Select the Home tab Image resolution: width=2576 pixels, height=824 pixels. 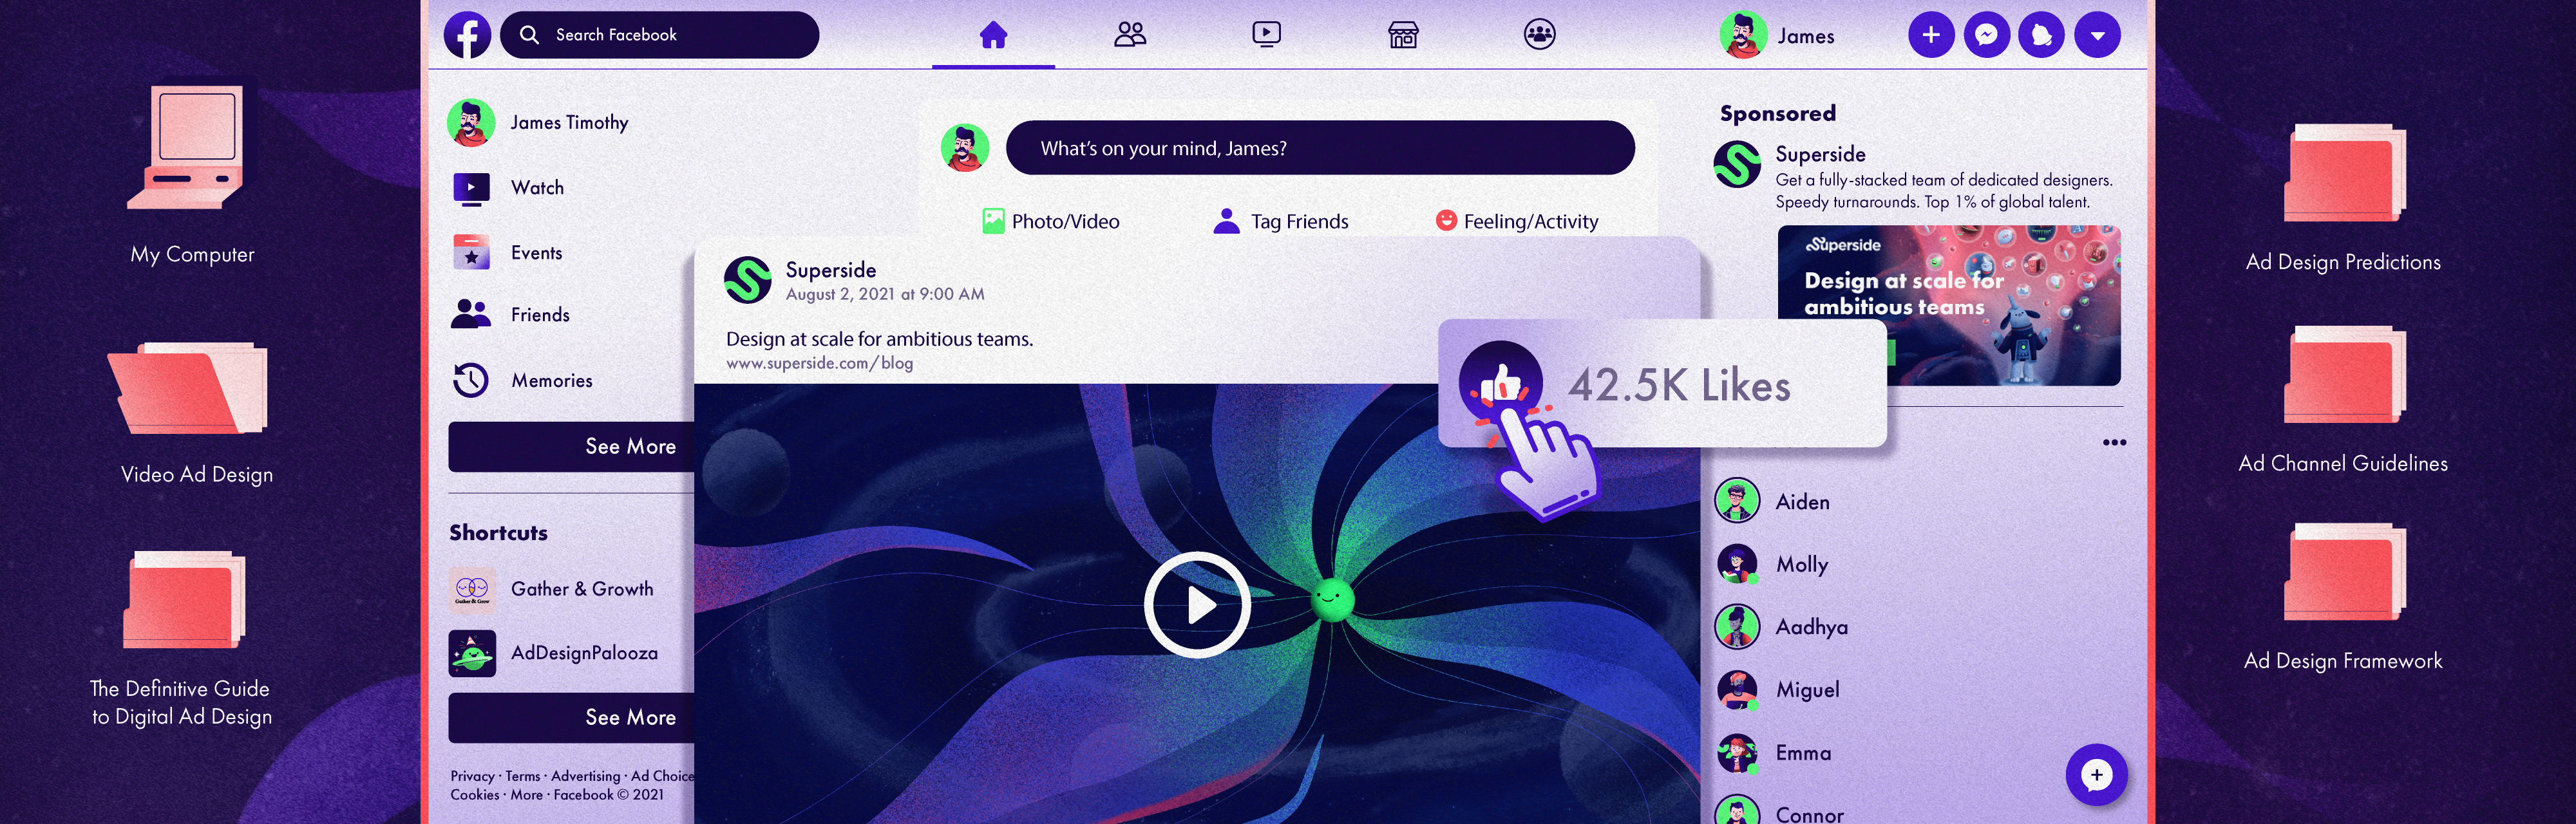pos(993,36)
